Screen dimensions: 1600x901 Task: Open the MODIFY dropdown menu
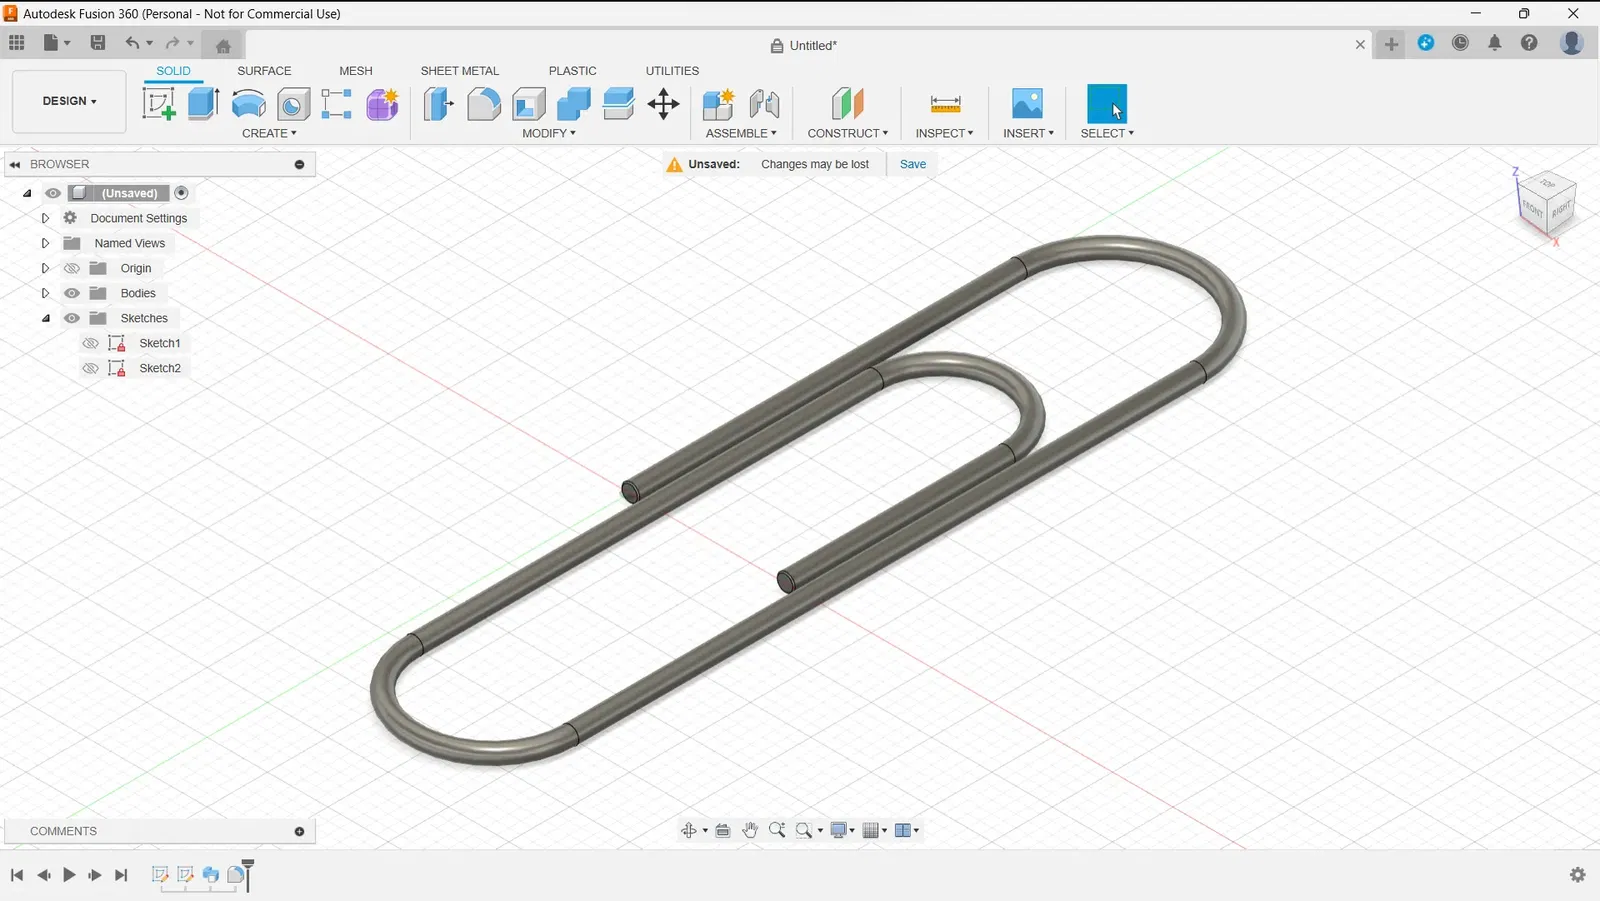point(549,133)
